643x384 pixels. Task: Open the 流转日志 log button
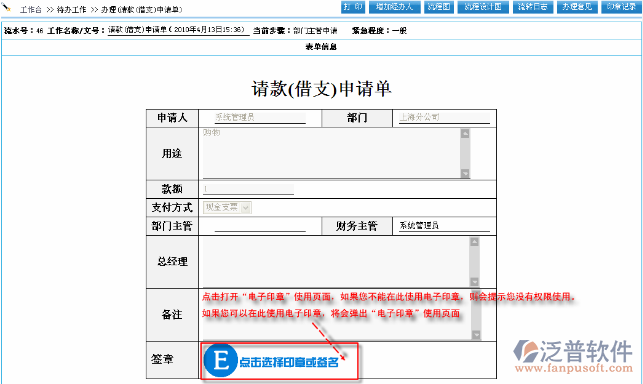[533, 7]
